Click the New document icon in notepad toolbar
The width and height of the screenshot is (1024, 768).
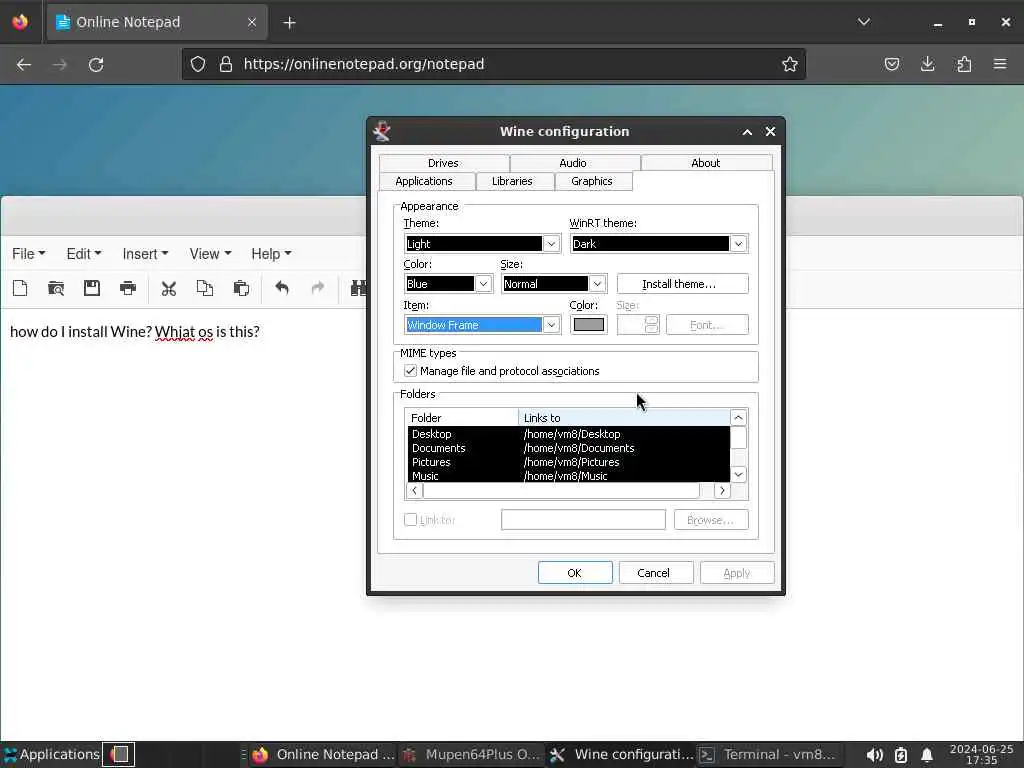coord(20,288)
